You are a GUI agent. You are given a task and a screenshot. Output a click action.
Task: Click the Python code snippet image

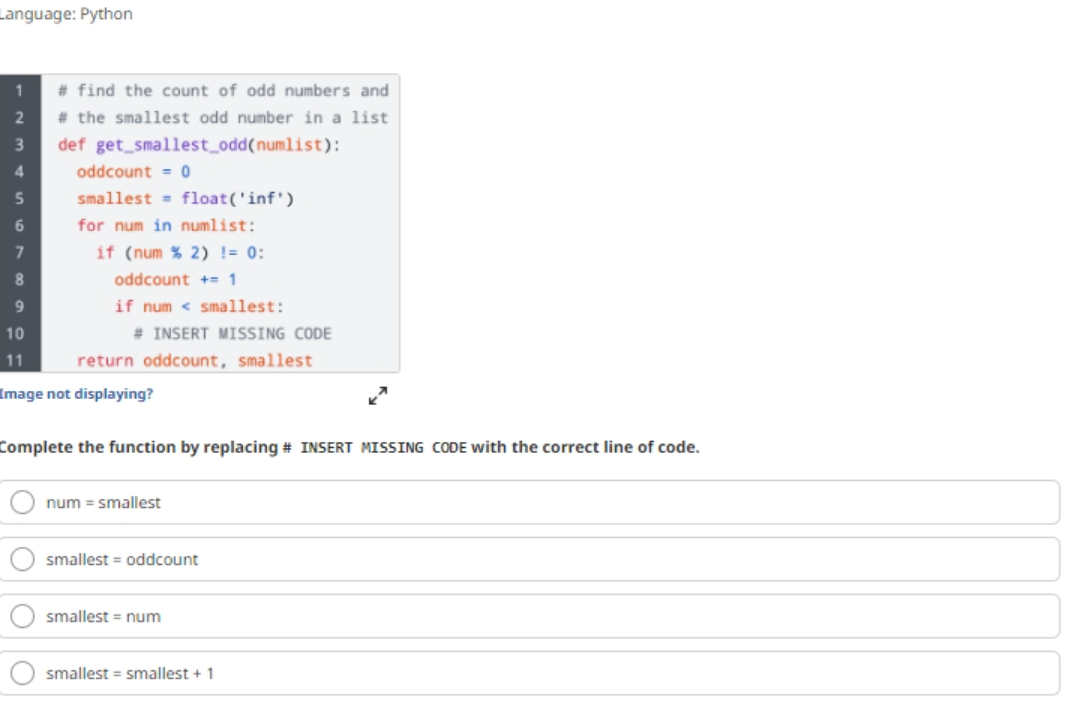click(x=200, y=223)
